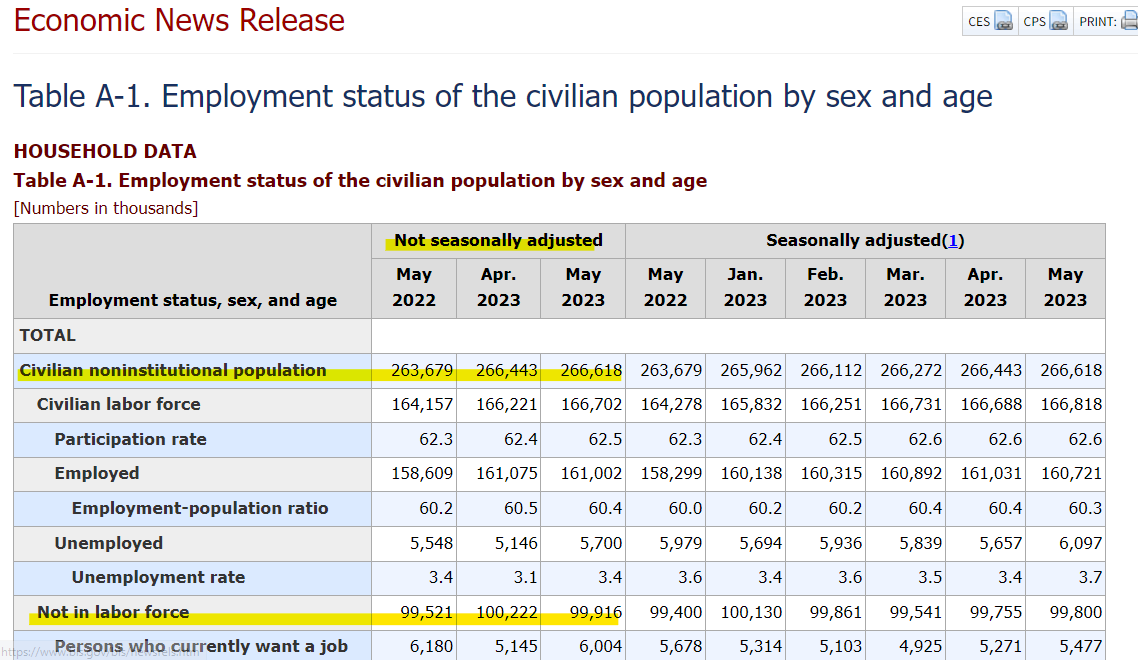Click the TOTAL row label

click(47, 335)
